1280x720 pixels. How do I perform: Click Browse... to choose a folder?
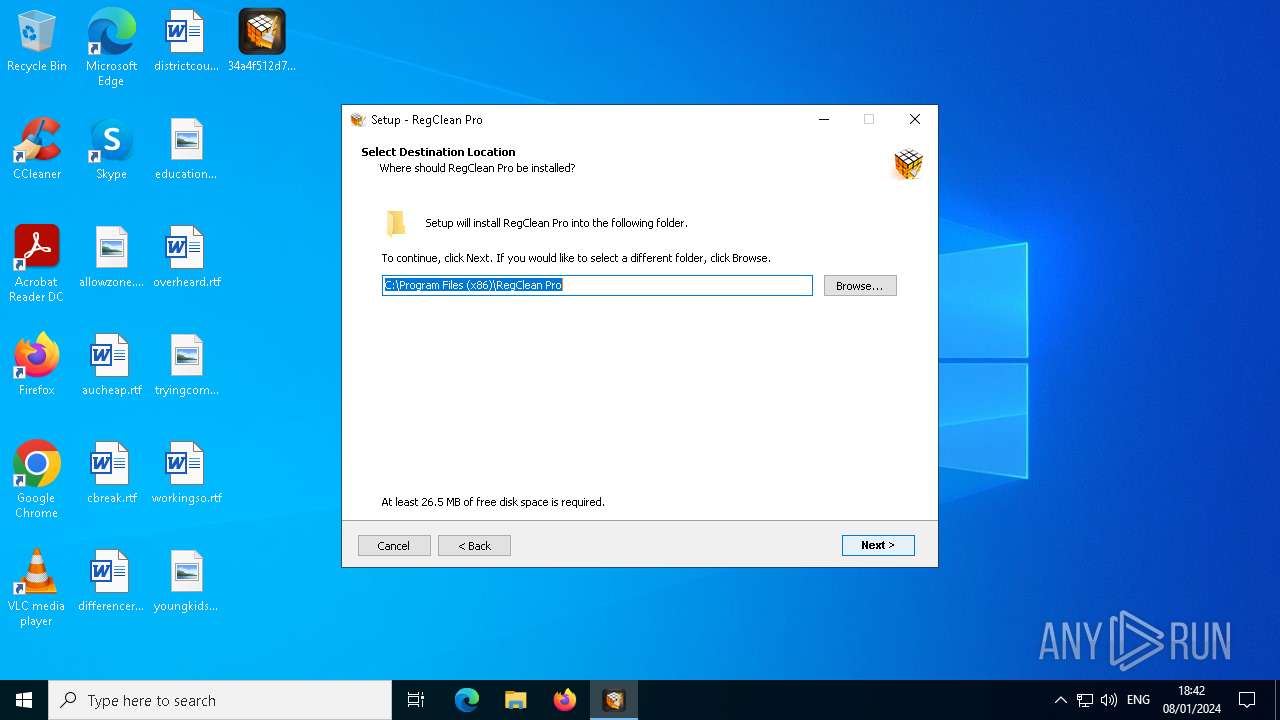coord(860,286)
